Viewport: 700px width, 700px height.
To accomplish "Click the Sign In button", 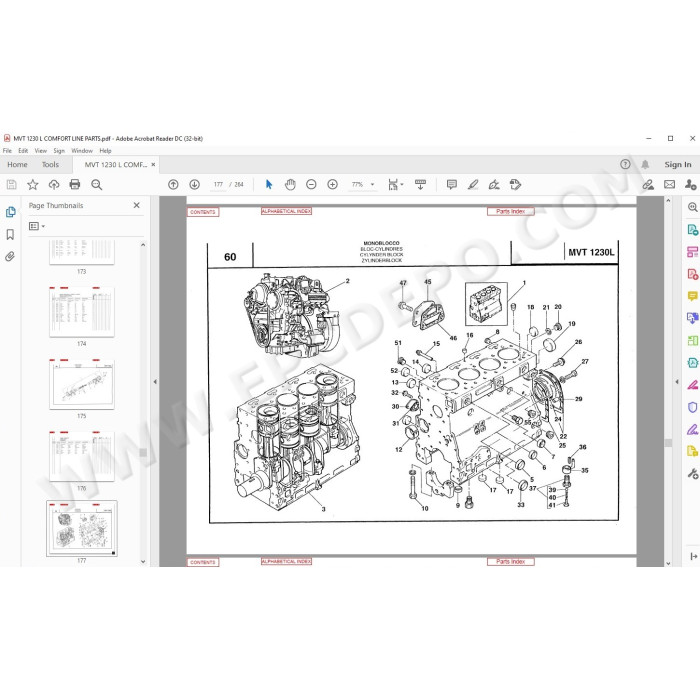I will pyautogui.click(x=678, y=164).
